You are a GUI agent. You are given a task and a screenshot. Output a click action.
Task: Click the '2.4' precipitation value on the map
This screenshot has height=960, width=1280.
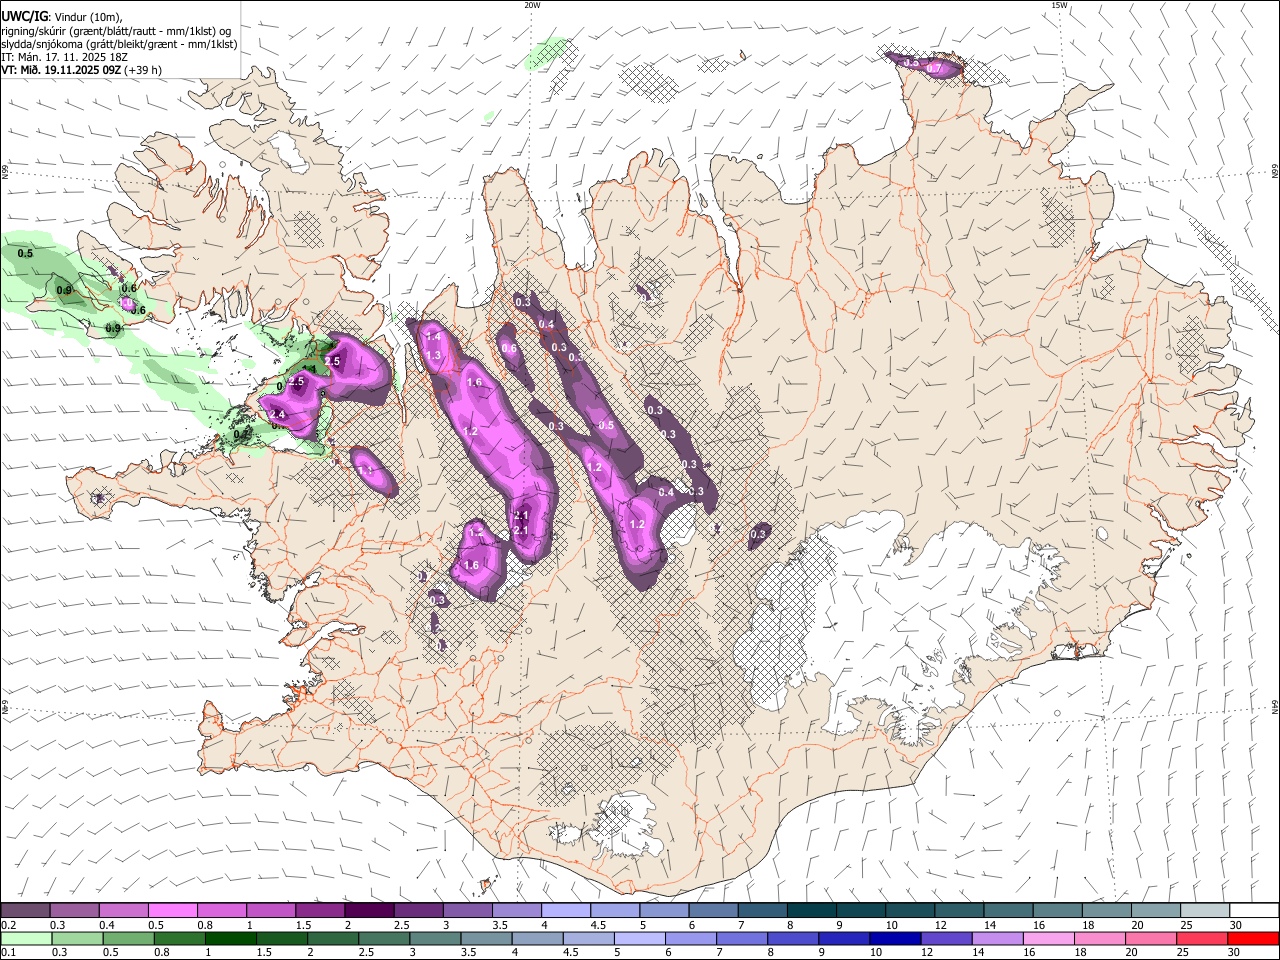click(x=278, y=415)
